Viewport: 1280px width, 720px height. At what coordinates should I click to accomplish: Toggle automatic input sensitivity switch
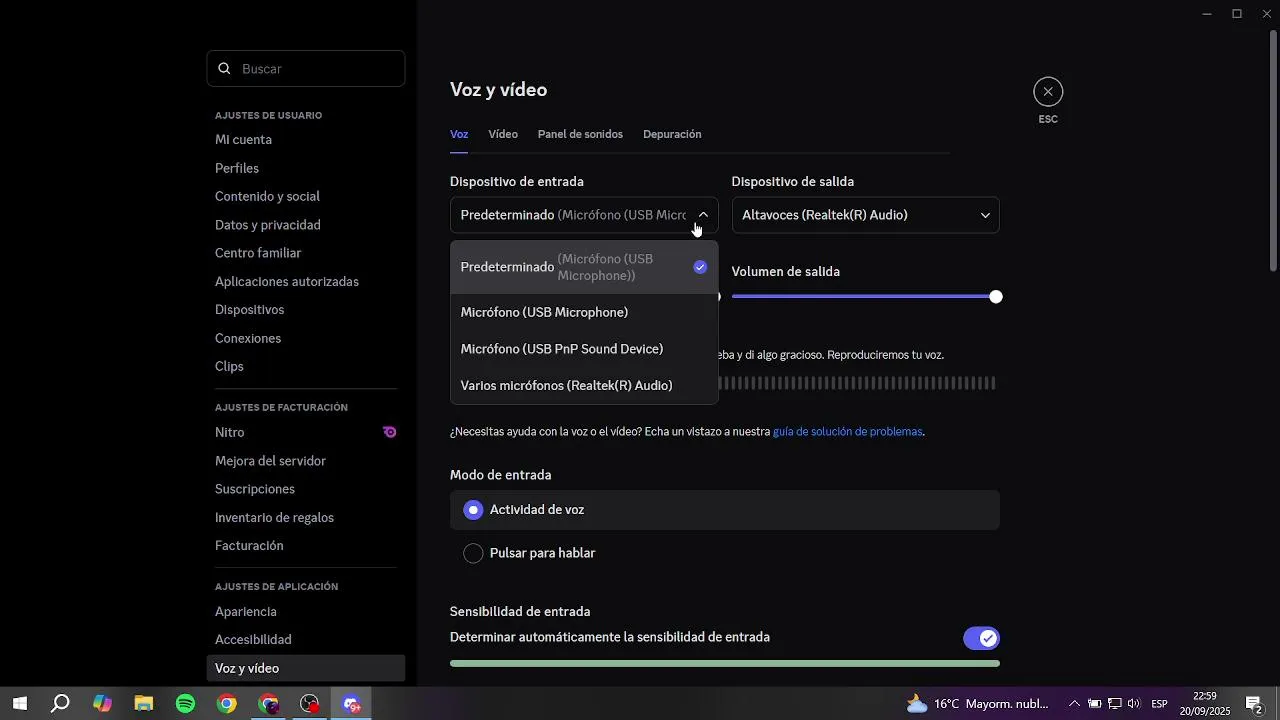tap(981, 638)
